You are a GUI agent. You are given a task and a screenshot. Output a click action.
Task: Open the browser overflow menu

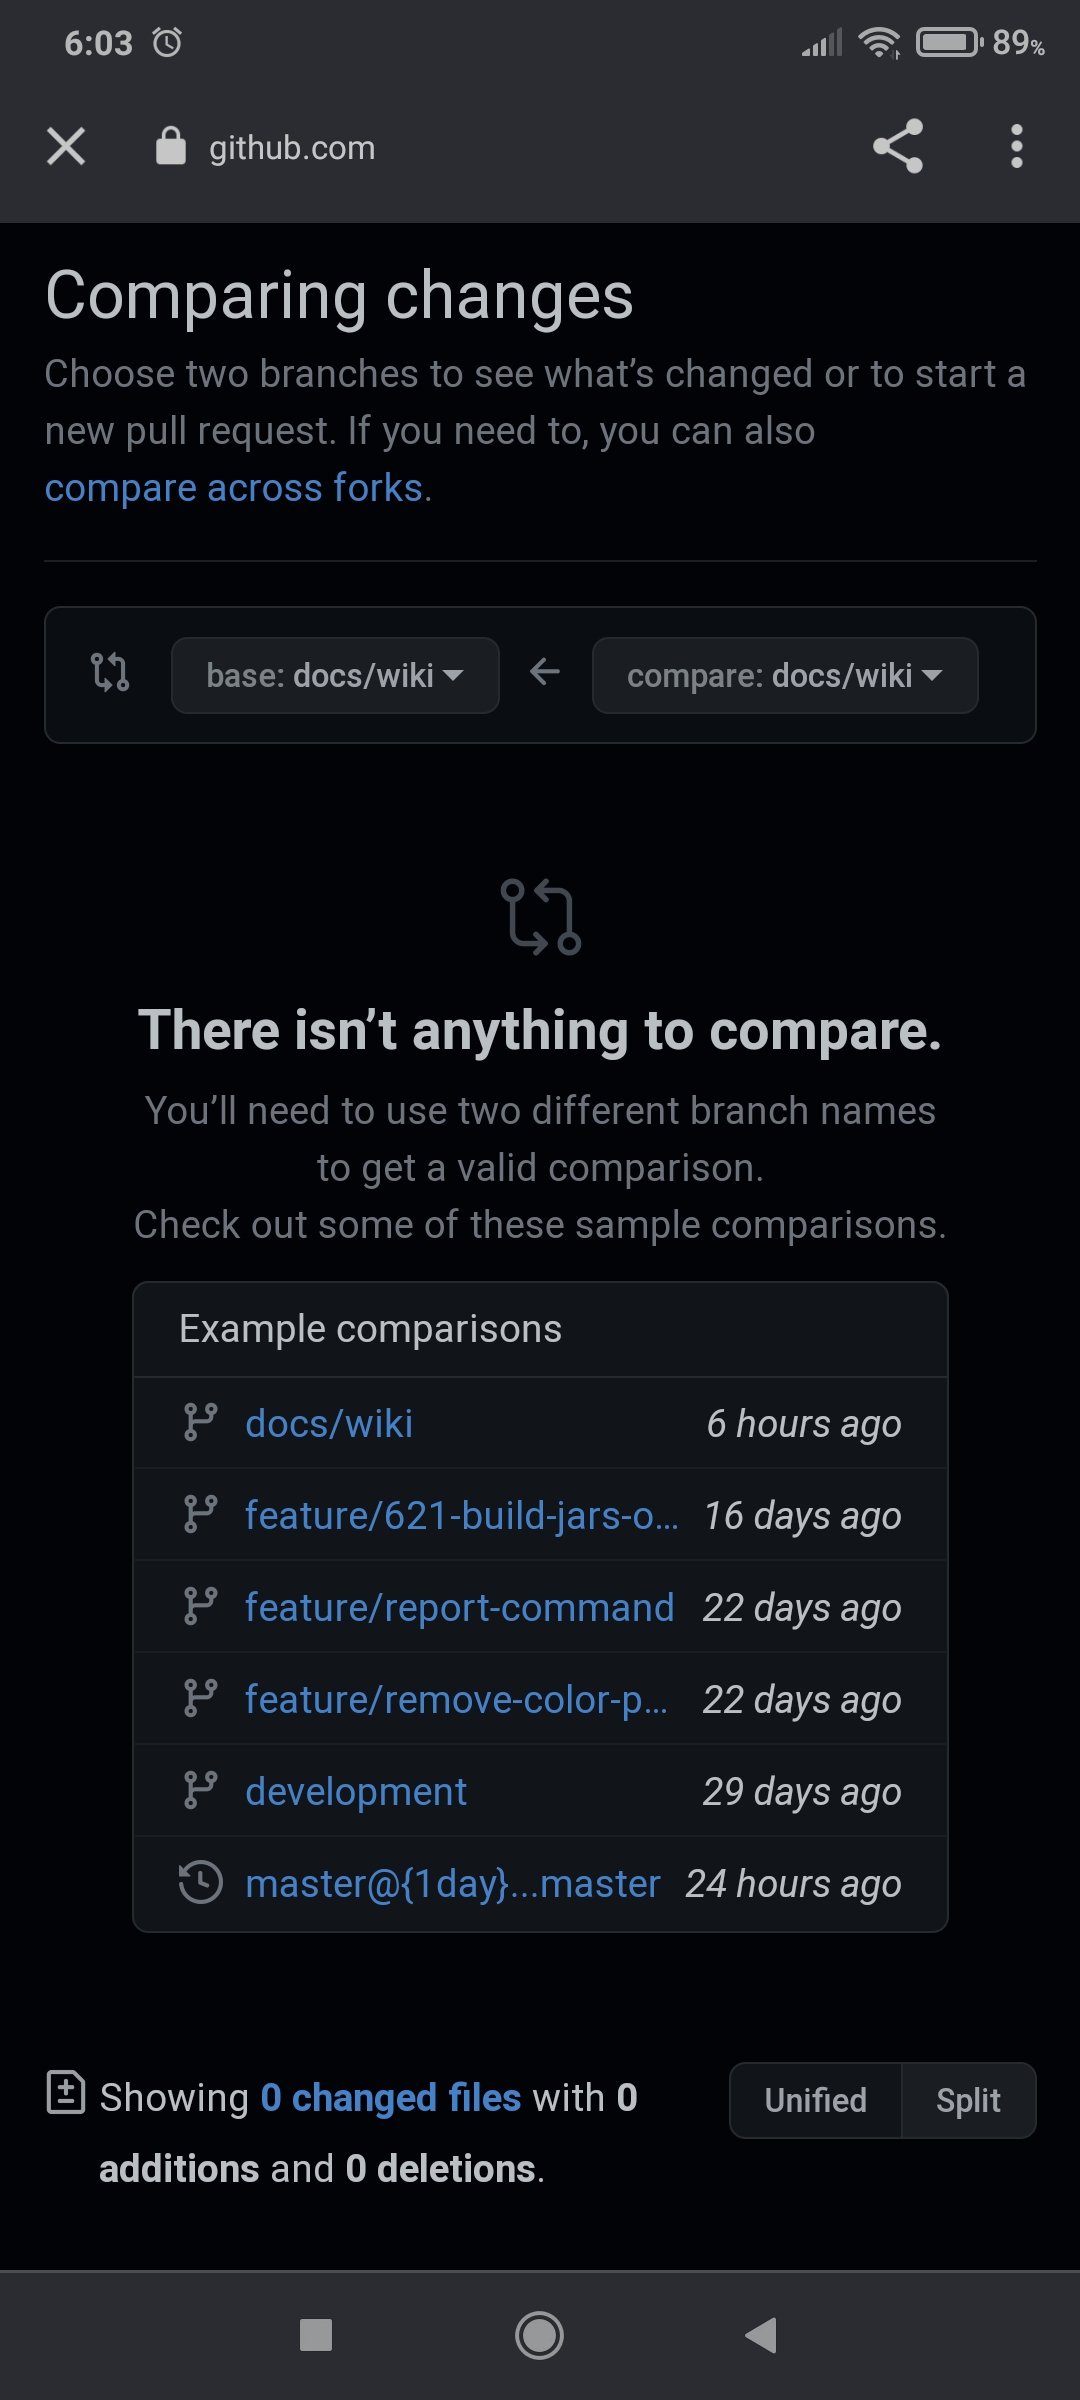tap(1016, 147)
